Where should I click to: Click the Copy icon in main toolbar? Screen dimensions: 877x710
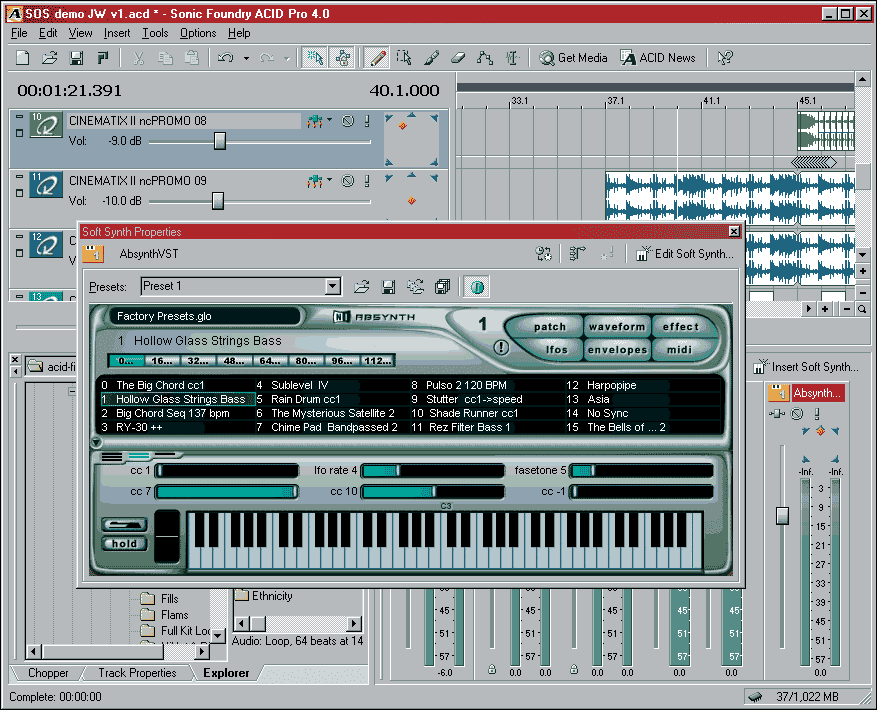tap(165, 58)
